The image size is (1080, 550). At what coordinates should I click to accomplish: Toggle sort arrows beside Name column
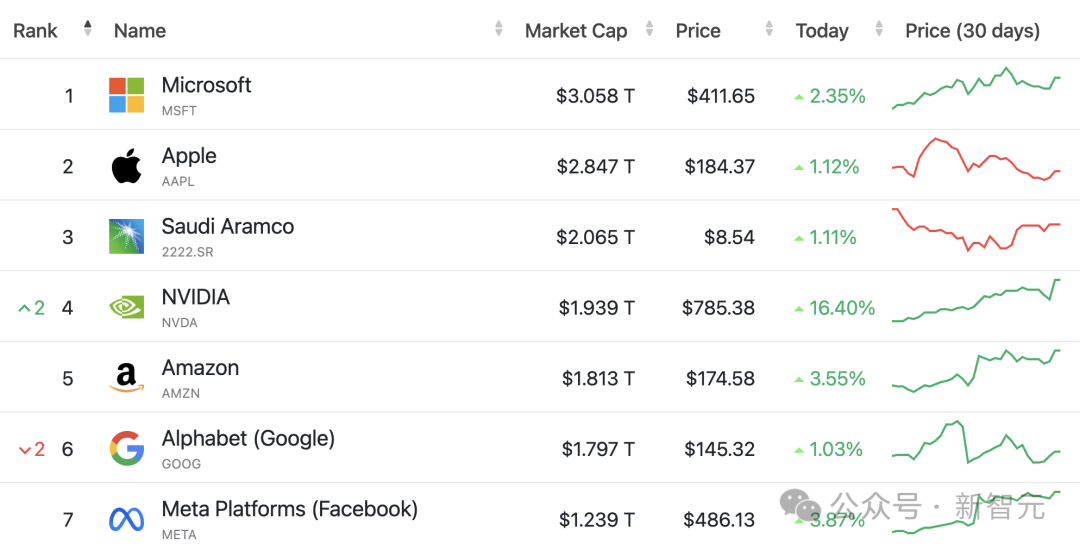click(499, 28)
